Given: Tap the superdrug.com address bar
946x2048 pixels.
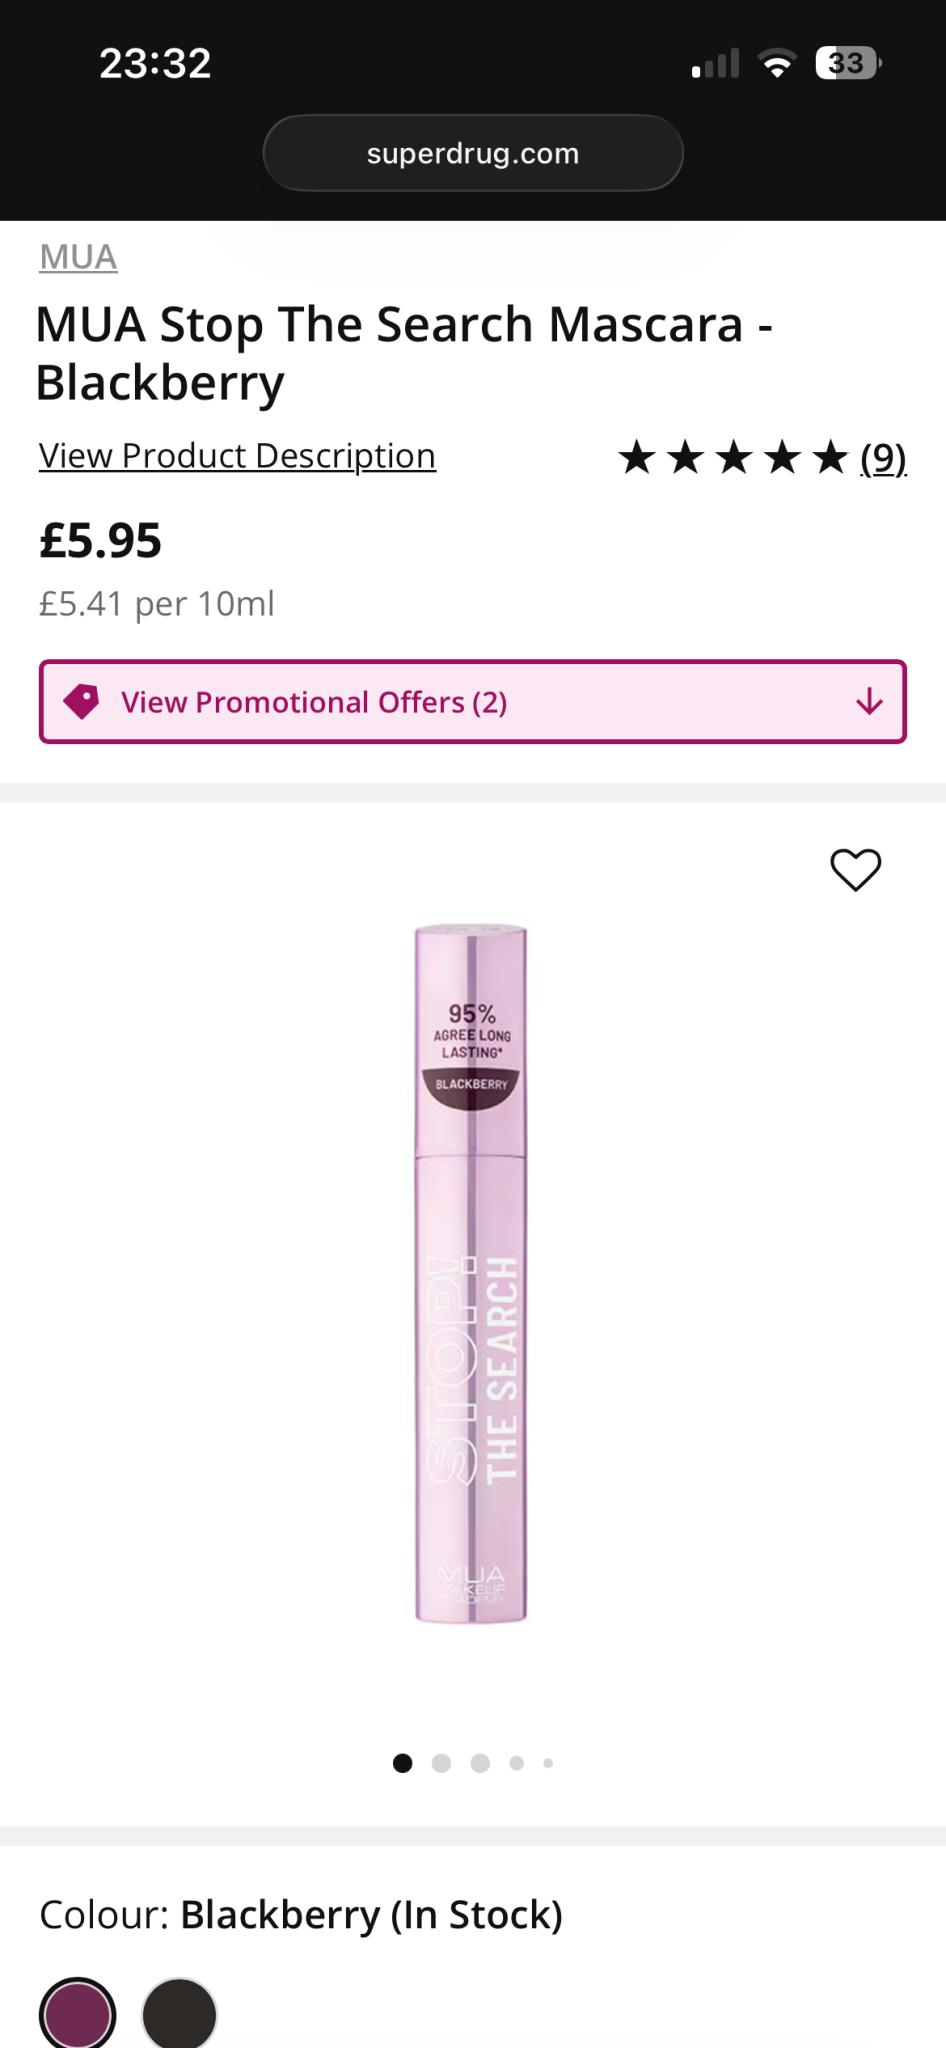Looking at the screenshot, I should coord(473,153).
